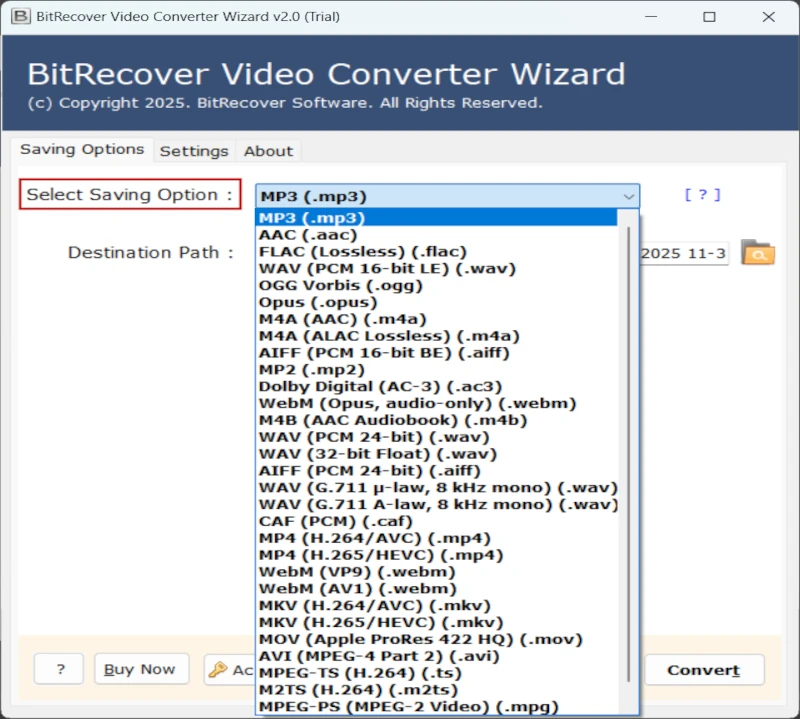The width and height of the screenshot is (800, 719).
Task: Select M4B (AAC Audiobook) (.m4b)
Action: (436, 420)
